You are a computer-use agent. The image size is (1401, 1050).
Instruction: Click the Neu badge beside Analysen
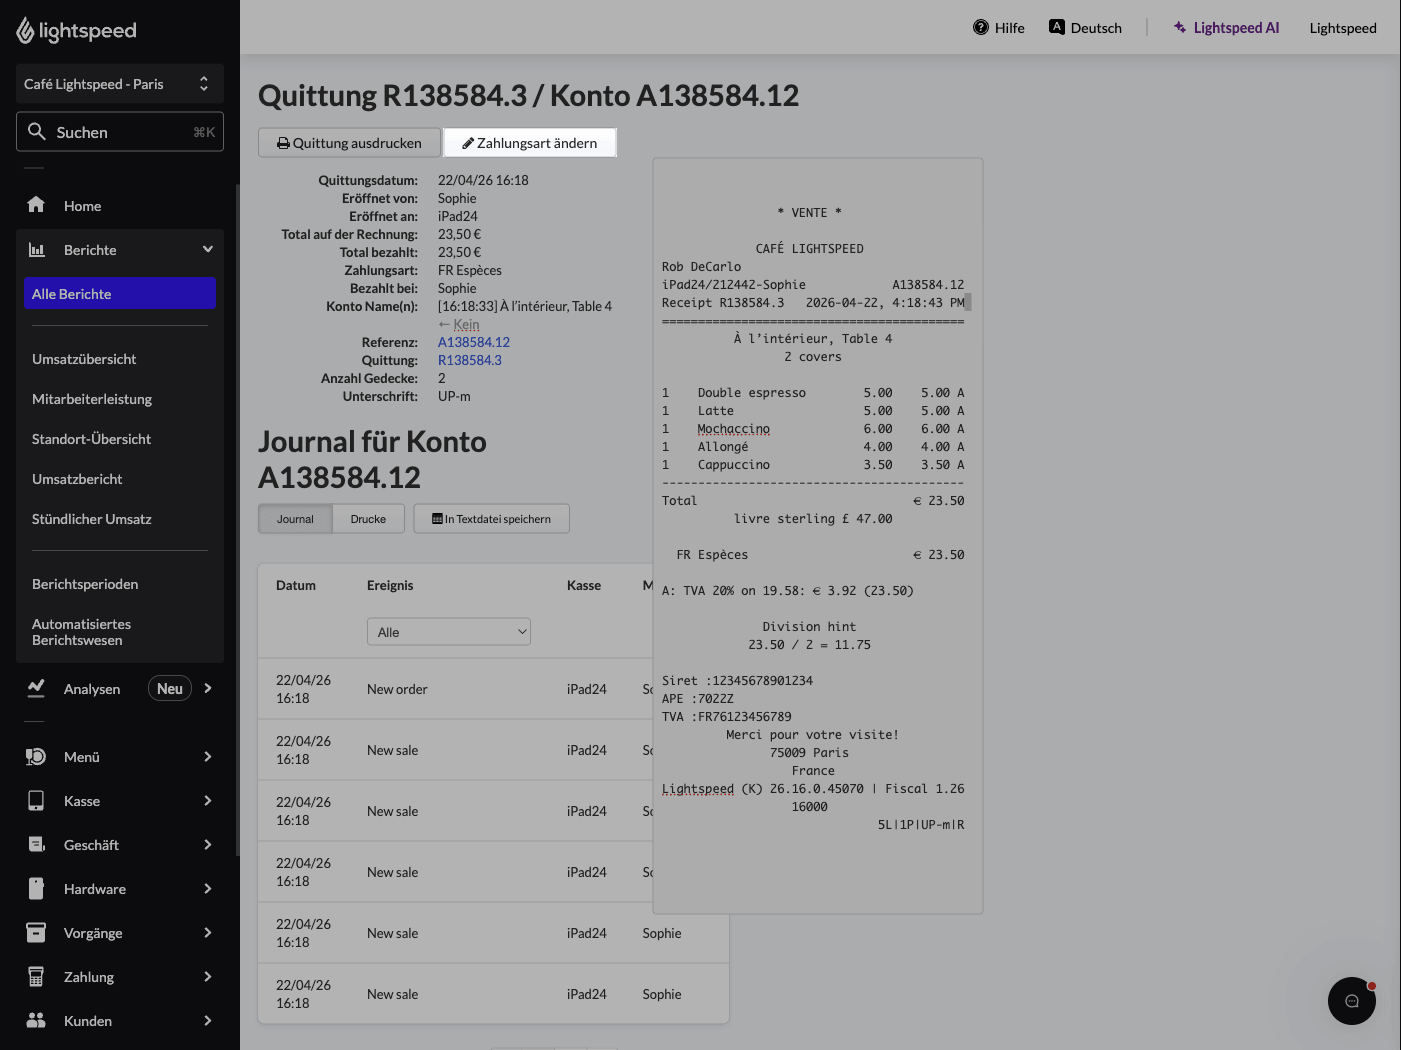[170, 688]
